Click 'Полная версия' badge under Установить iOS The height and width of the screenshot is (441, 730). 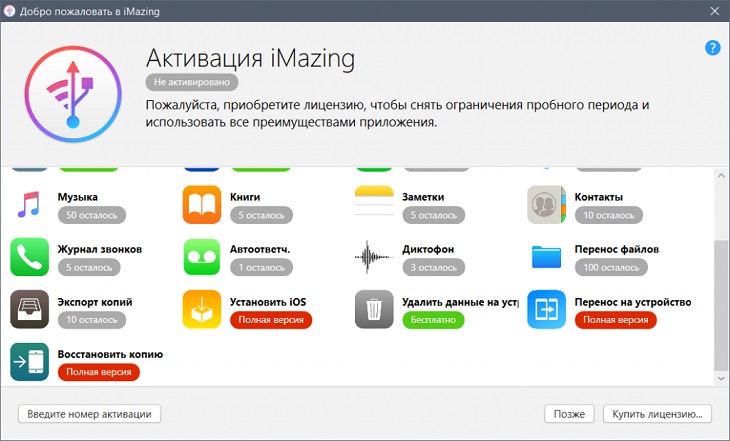tap(271, 320)
